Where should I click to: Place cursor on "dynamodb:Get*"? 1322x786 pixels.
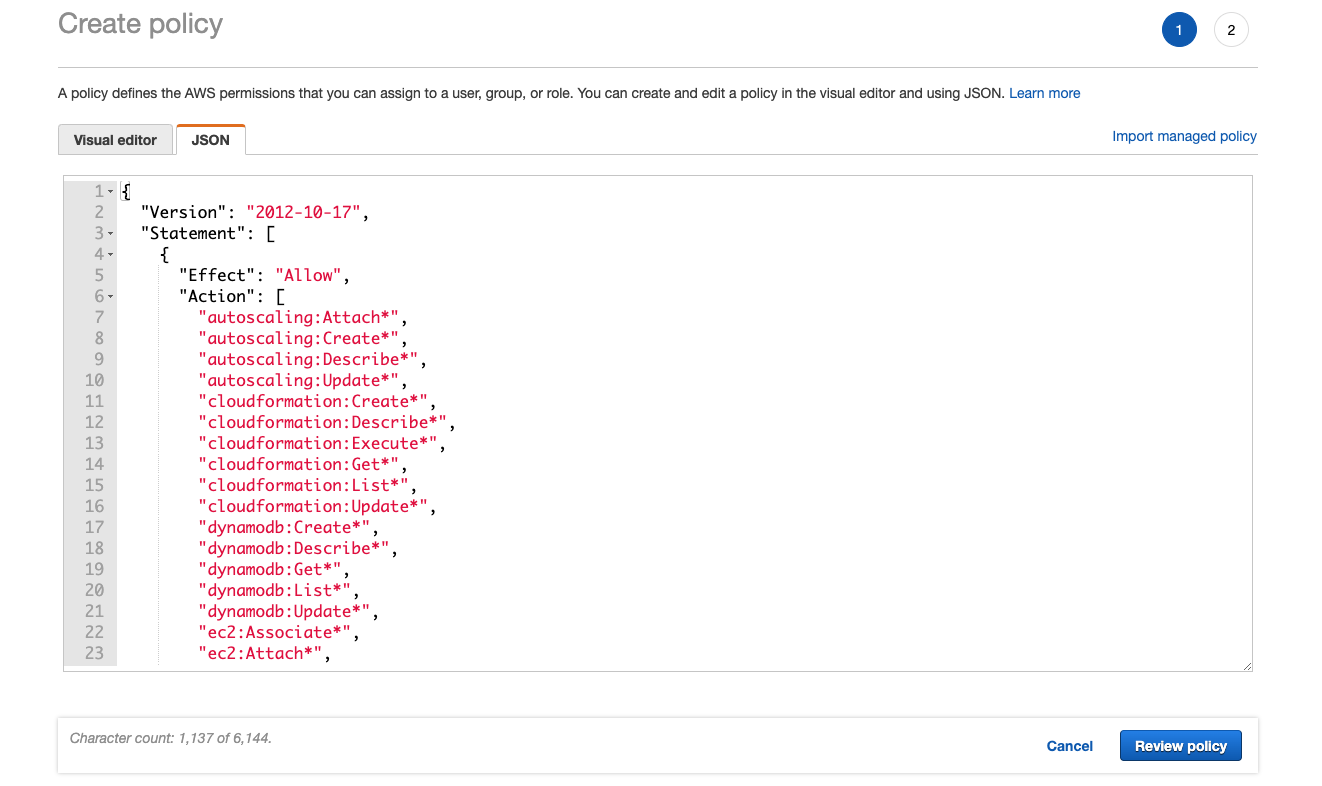tap(270, 569)
